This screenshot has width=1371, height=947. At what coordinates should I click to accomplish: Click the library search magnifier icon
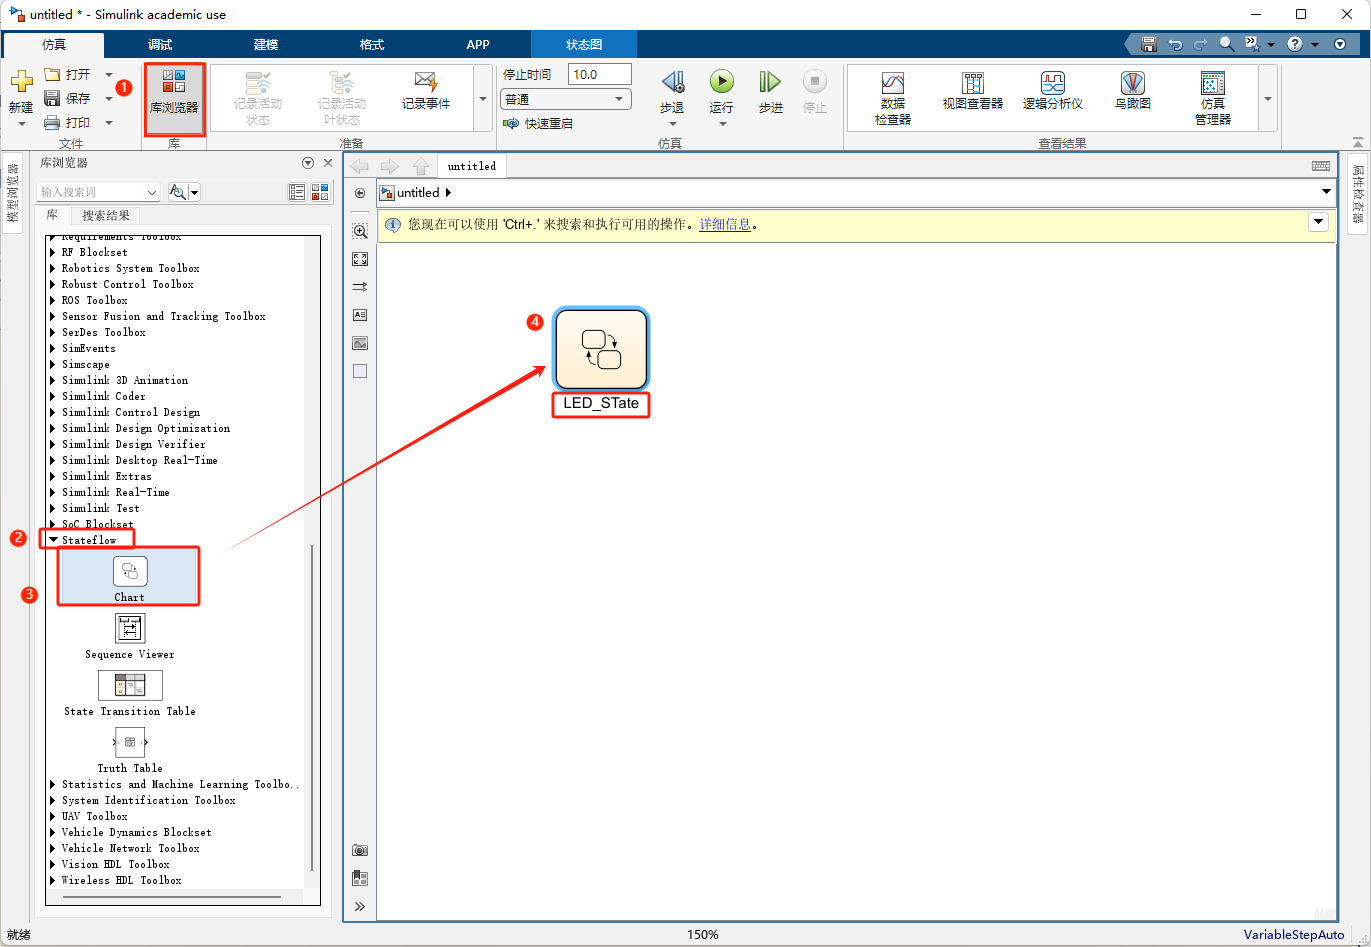pos(178,192)
